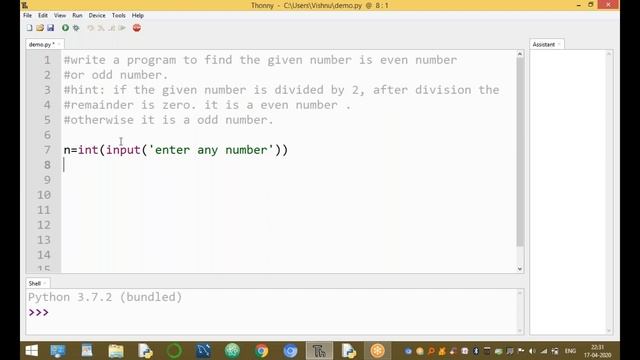Click the Resume debugger icon
This screenshot has width=640, height=360.
(122, 28)
